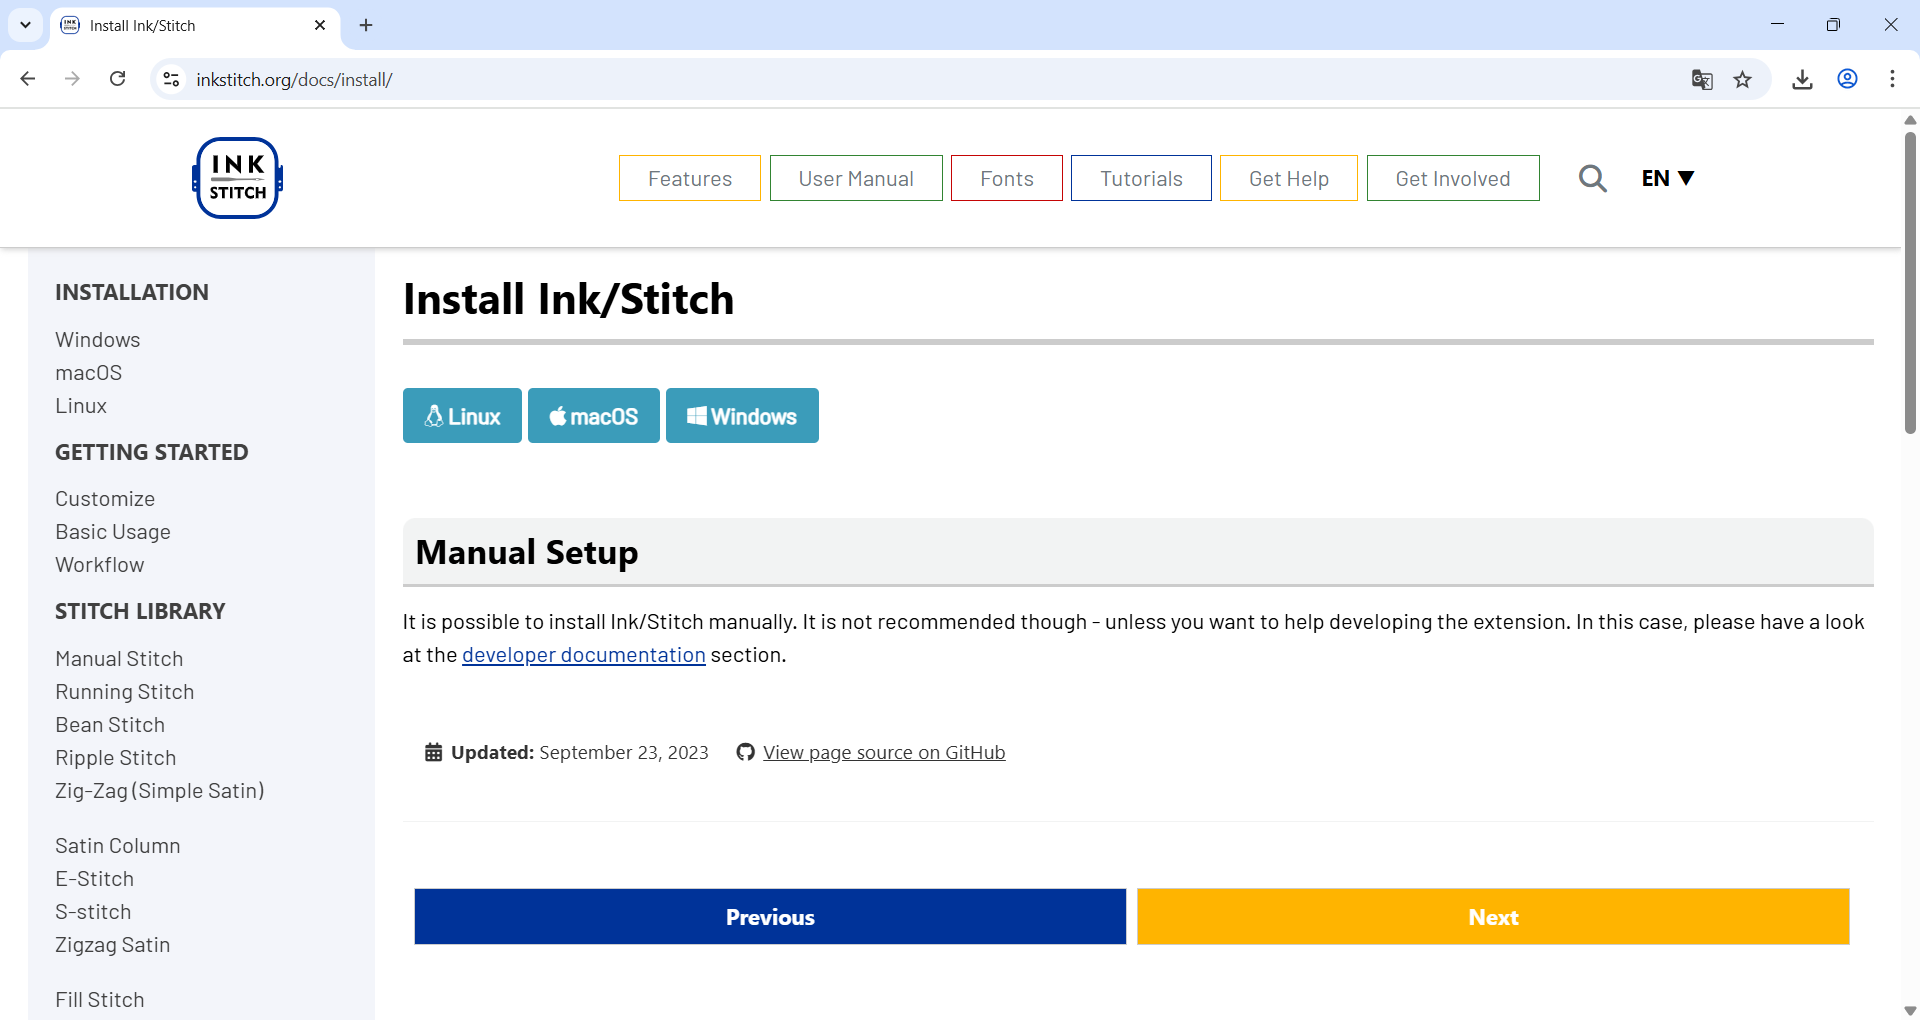
Task: Open Zigzag Satin in the sidebar
Action: 113,945
